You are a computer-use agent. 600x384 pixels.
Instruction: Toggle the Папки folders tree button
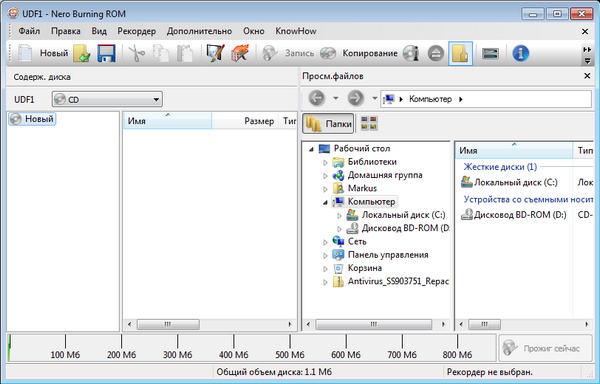(x=328, y=124)
